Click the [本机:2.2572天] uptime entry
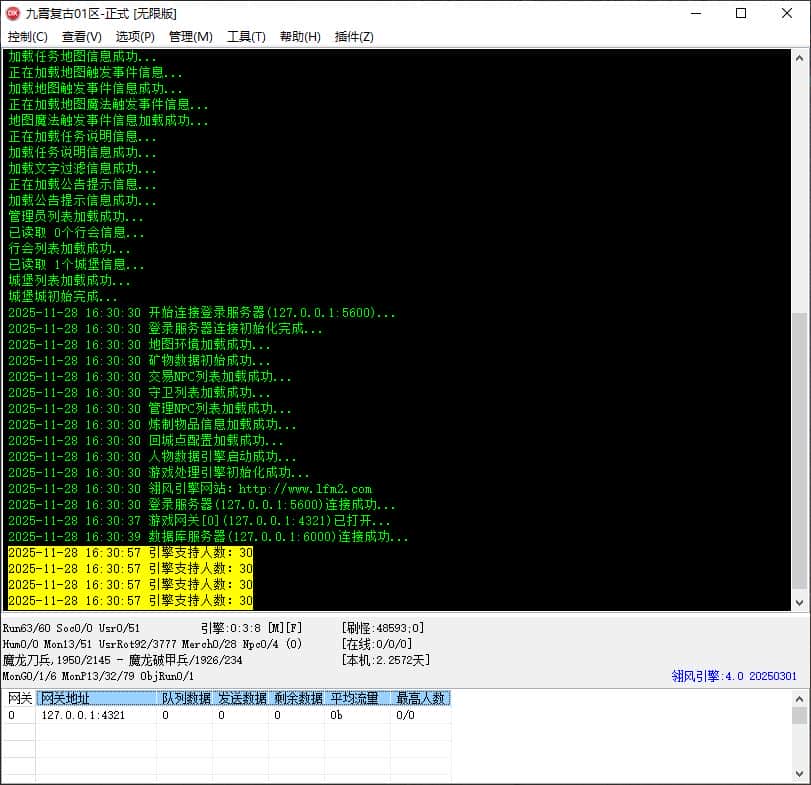 386,660
